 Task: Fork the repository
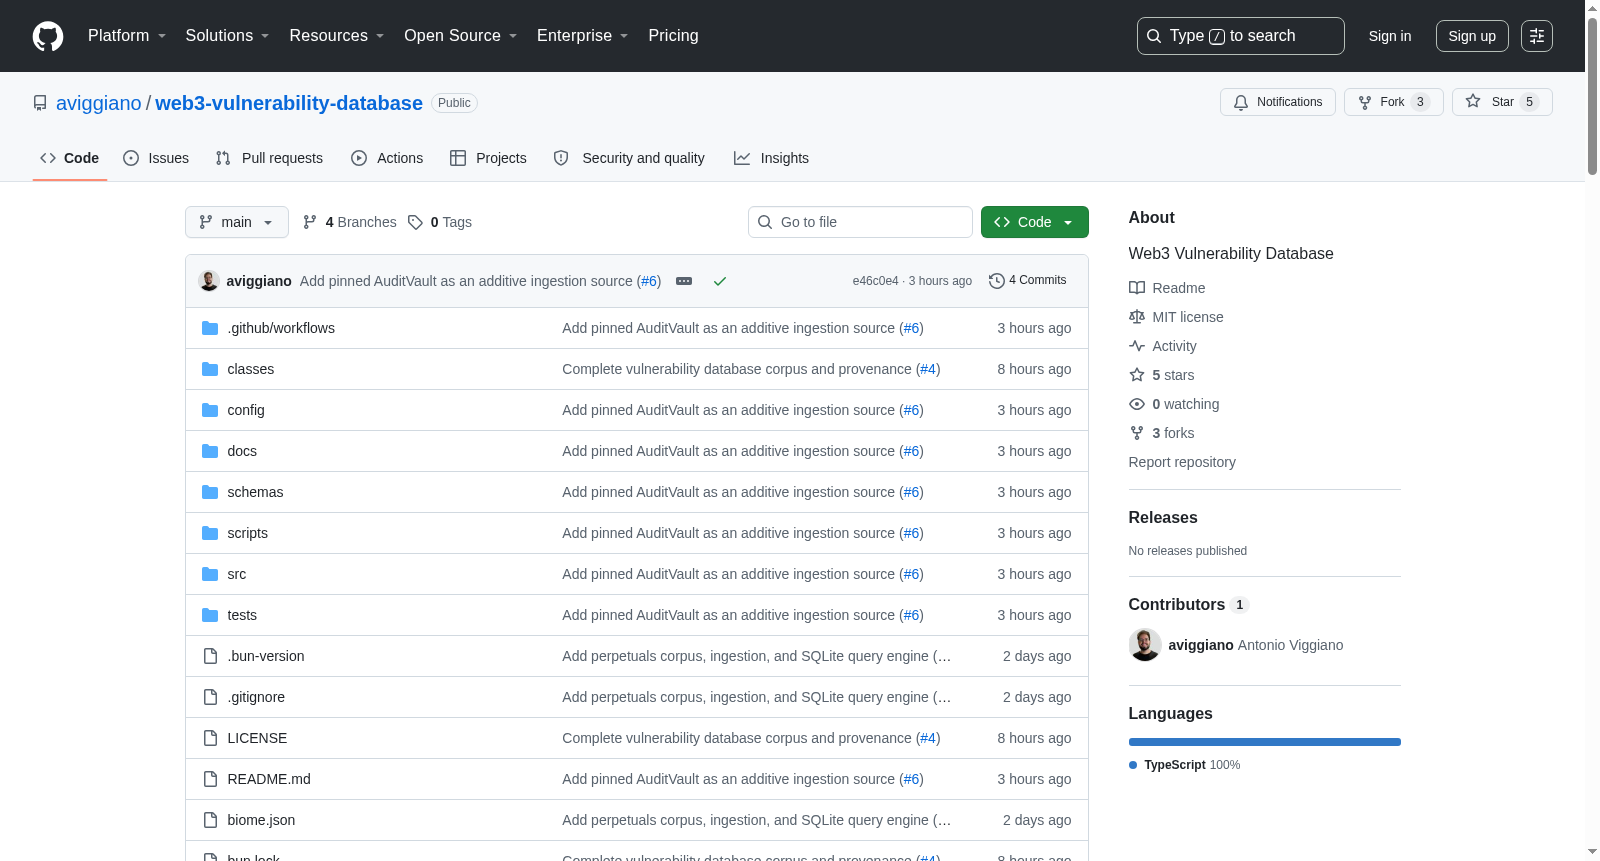point(1394,102)
